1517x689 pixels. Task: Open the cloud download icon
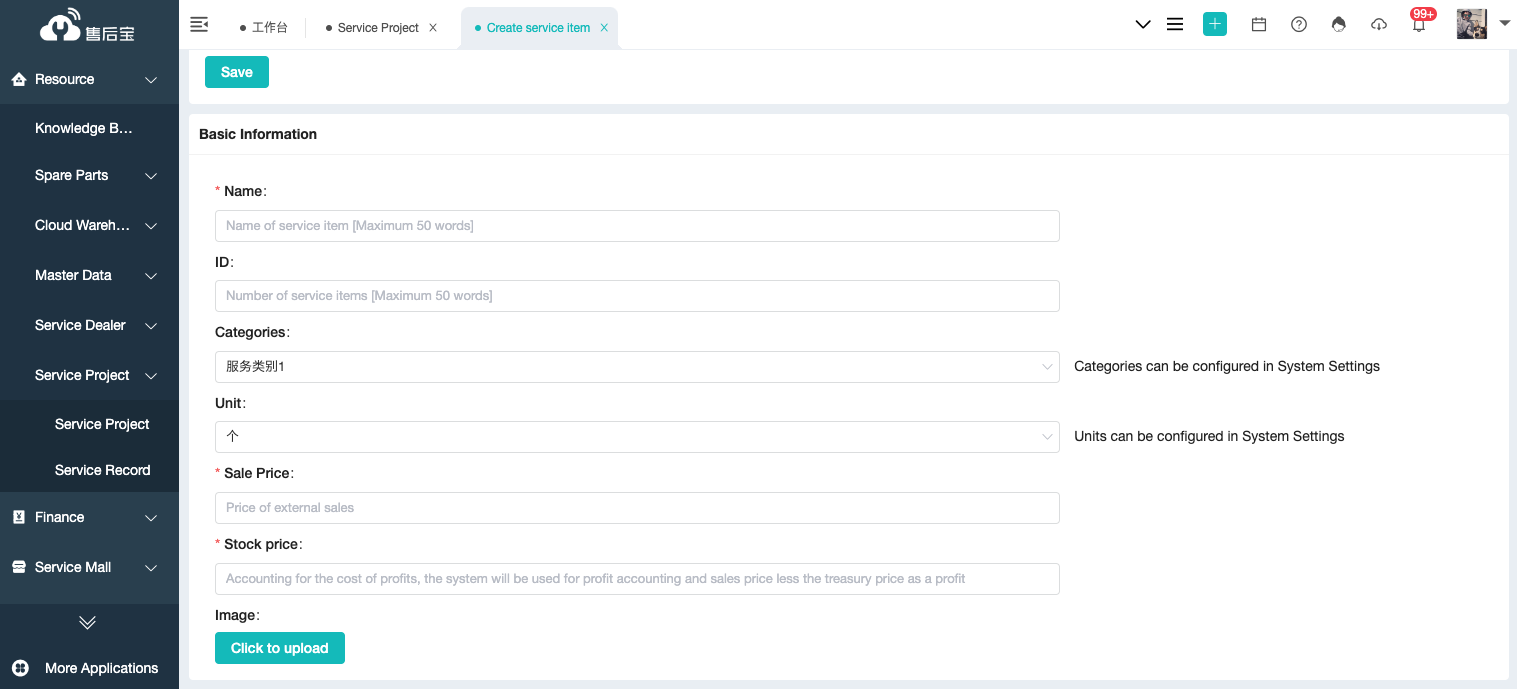1379,25
